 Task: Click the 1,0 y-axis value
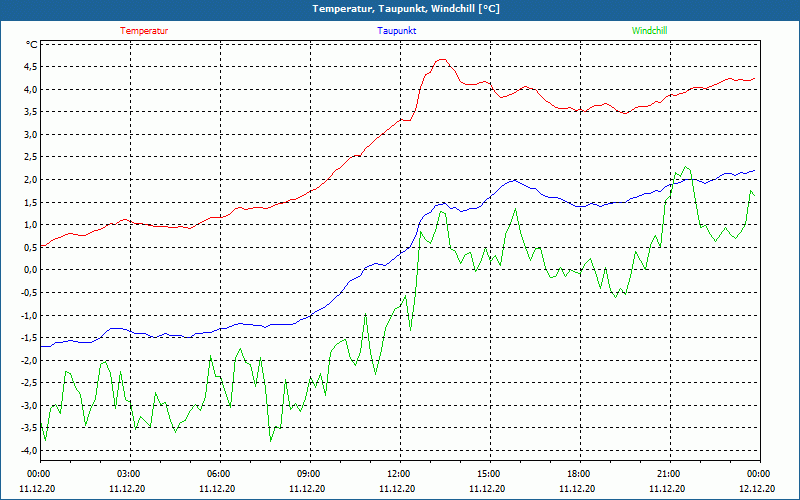[x=30, y=225]
